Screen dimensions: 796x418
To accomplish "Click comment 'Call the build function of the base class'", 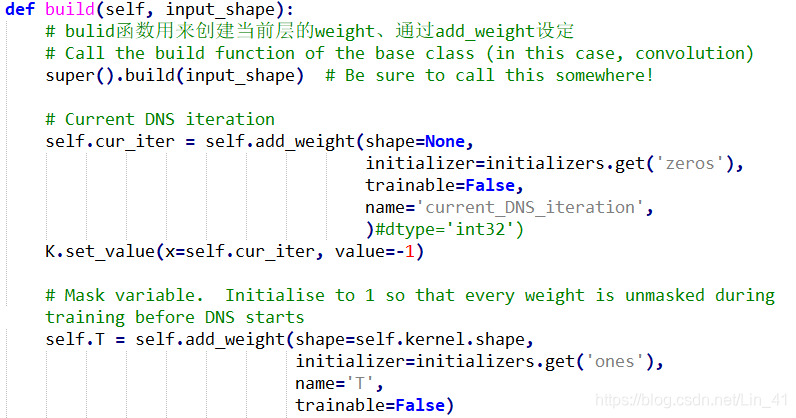I will [400, 53].
